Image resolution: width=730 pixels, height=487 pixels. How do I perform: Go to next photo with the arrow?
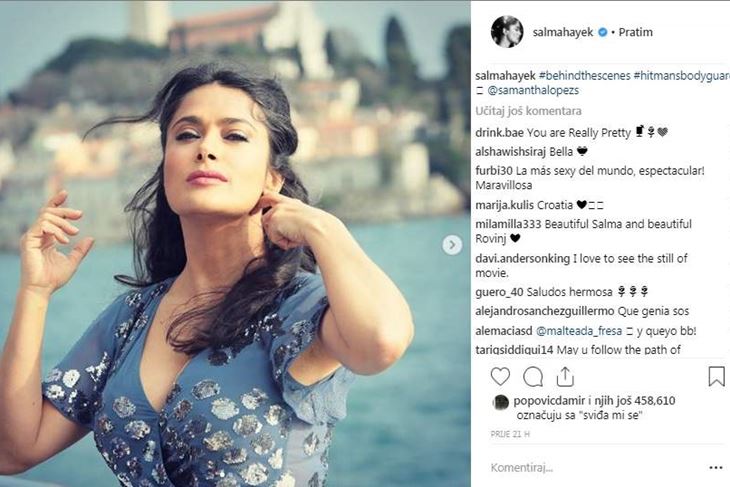point(452,244)
